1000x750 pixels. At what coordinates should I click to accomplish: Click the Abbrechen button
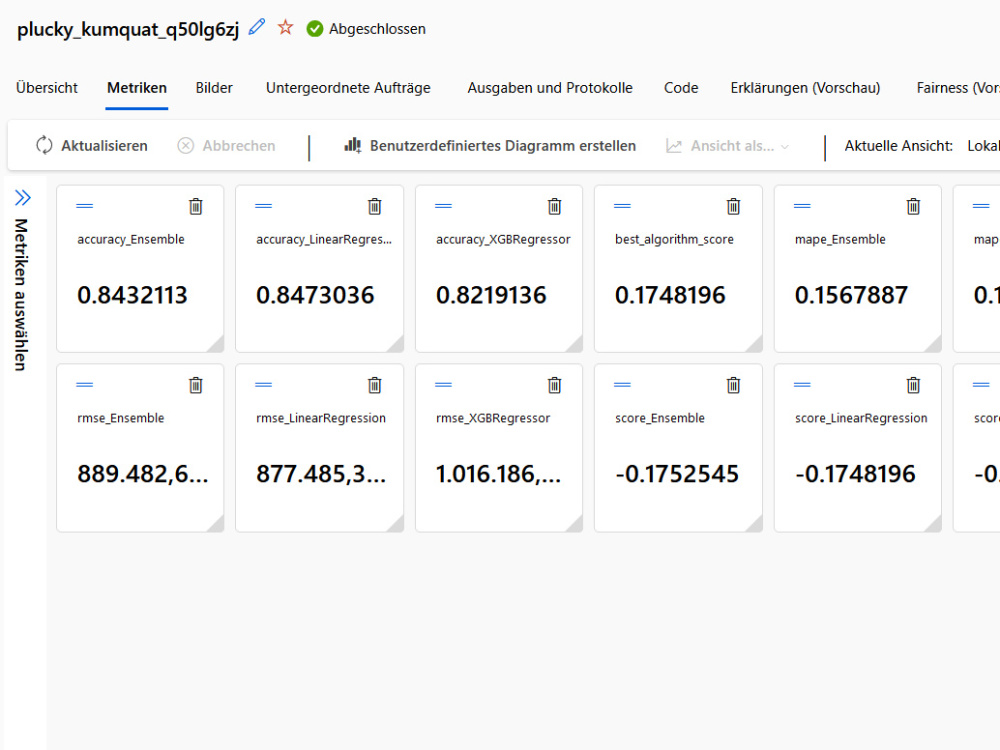click(x=226, y=145)
